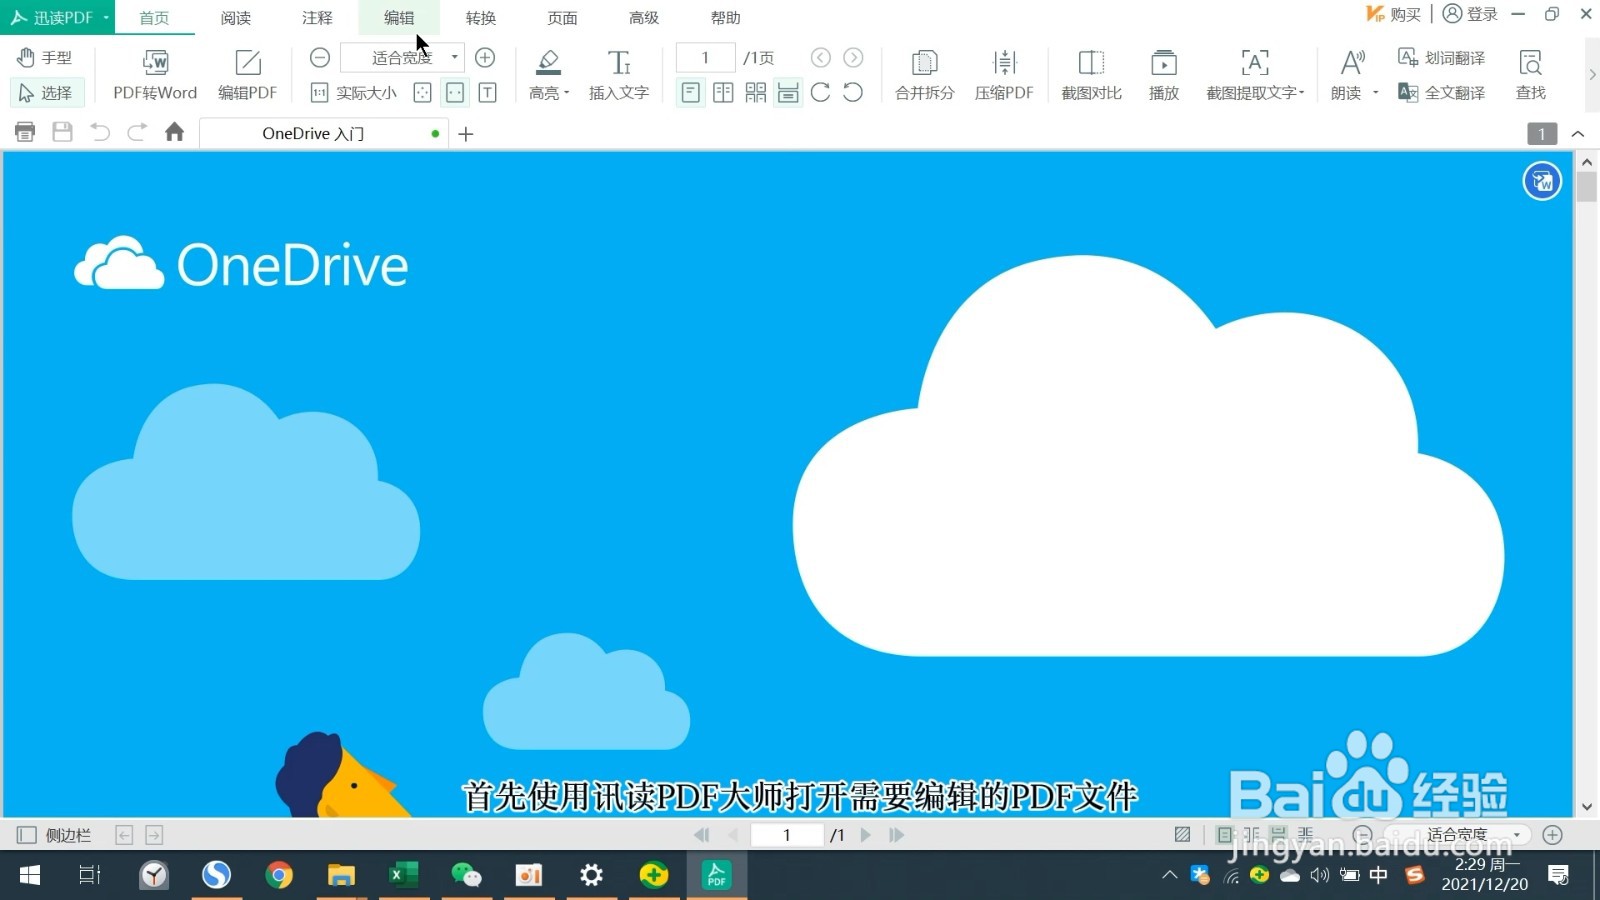Start Read Aloud (朗读)
1600x900 pixels.
click(x=1349, y=75)
